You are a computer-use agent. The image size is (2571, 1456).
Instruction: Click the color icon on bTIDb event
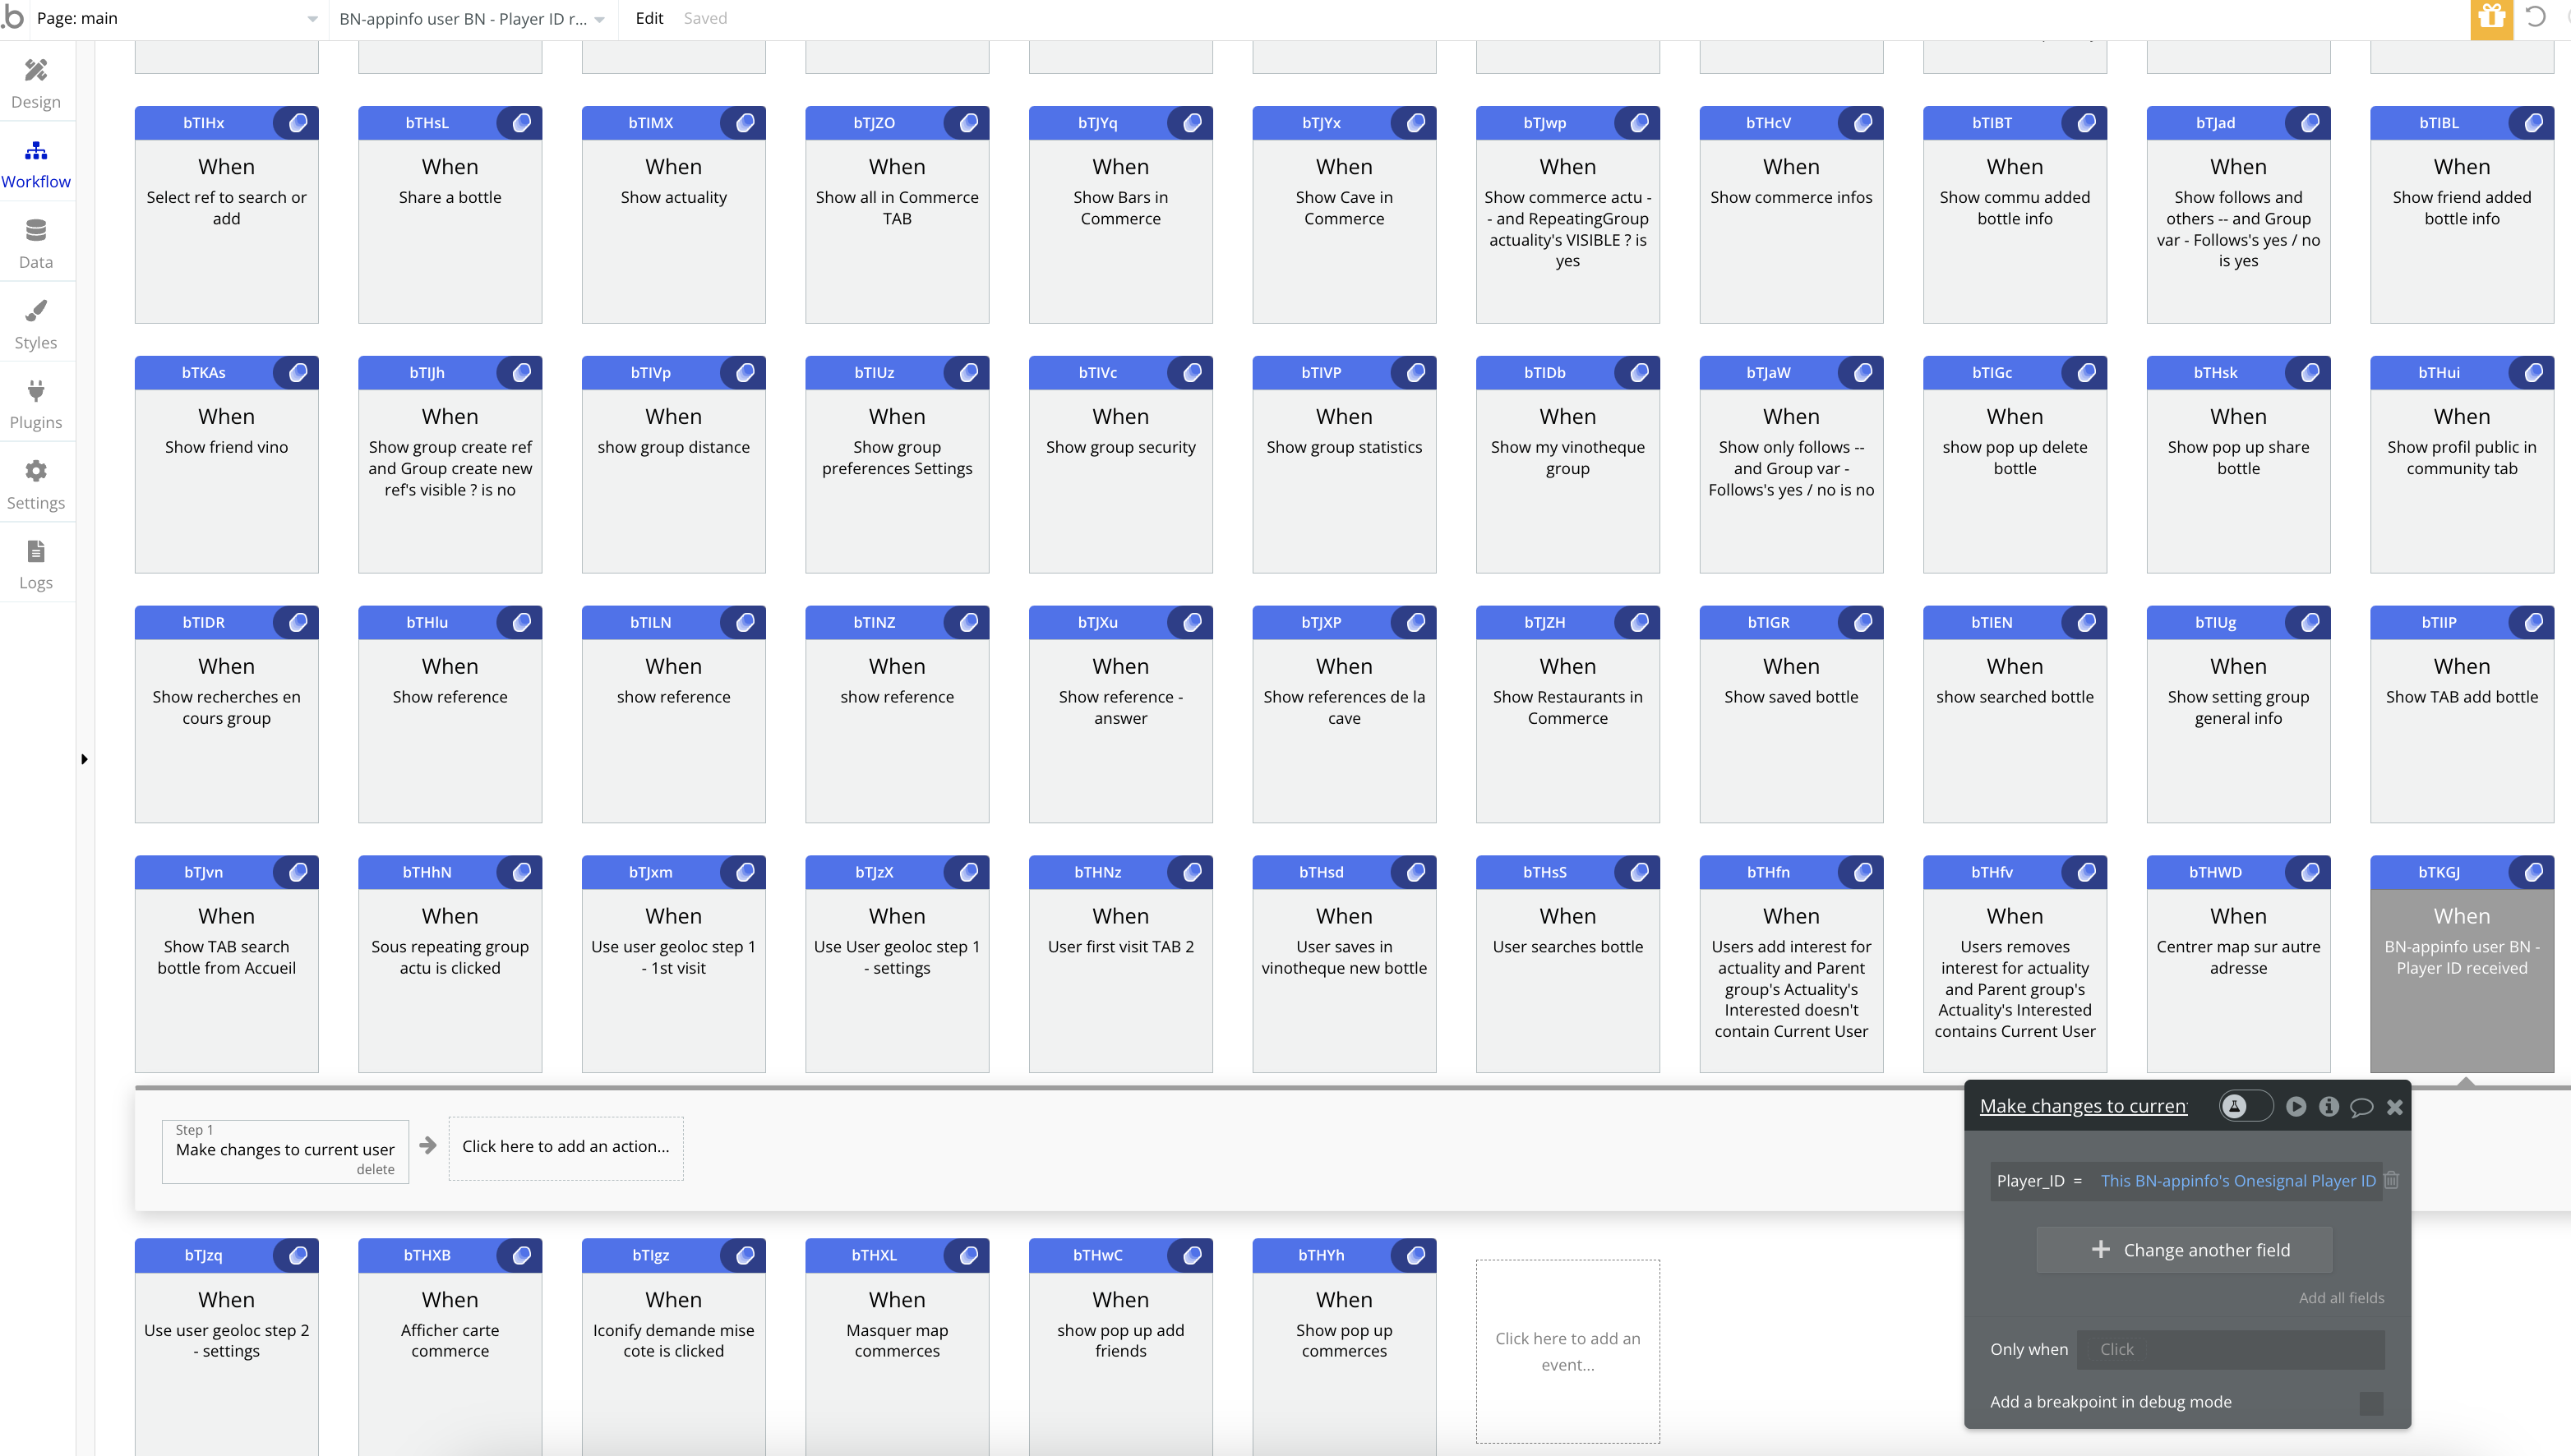1639,373
